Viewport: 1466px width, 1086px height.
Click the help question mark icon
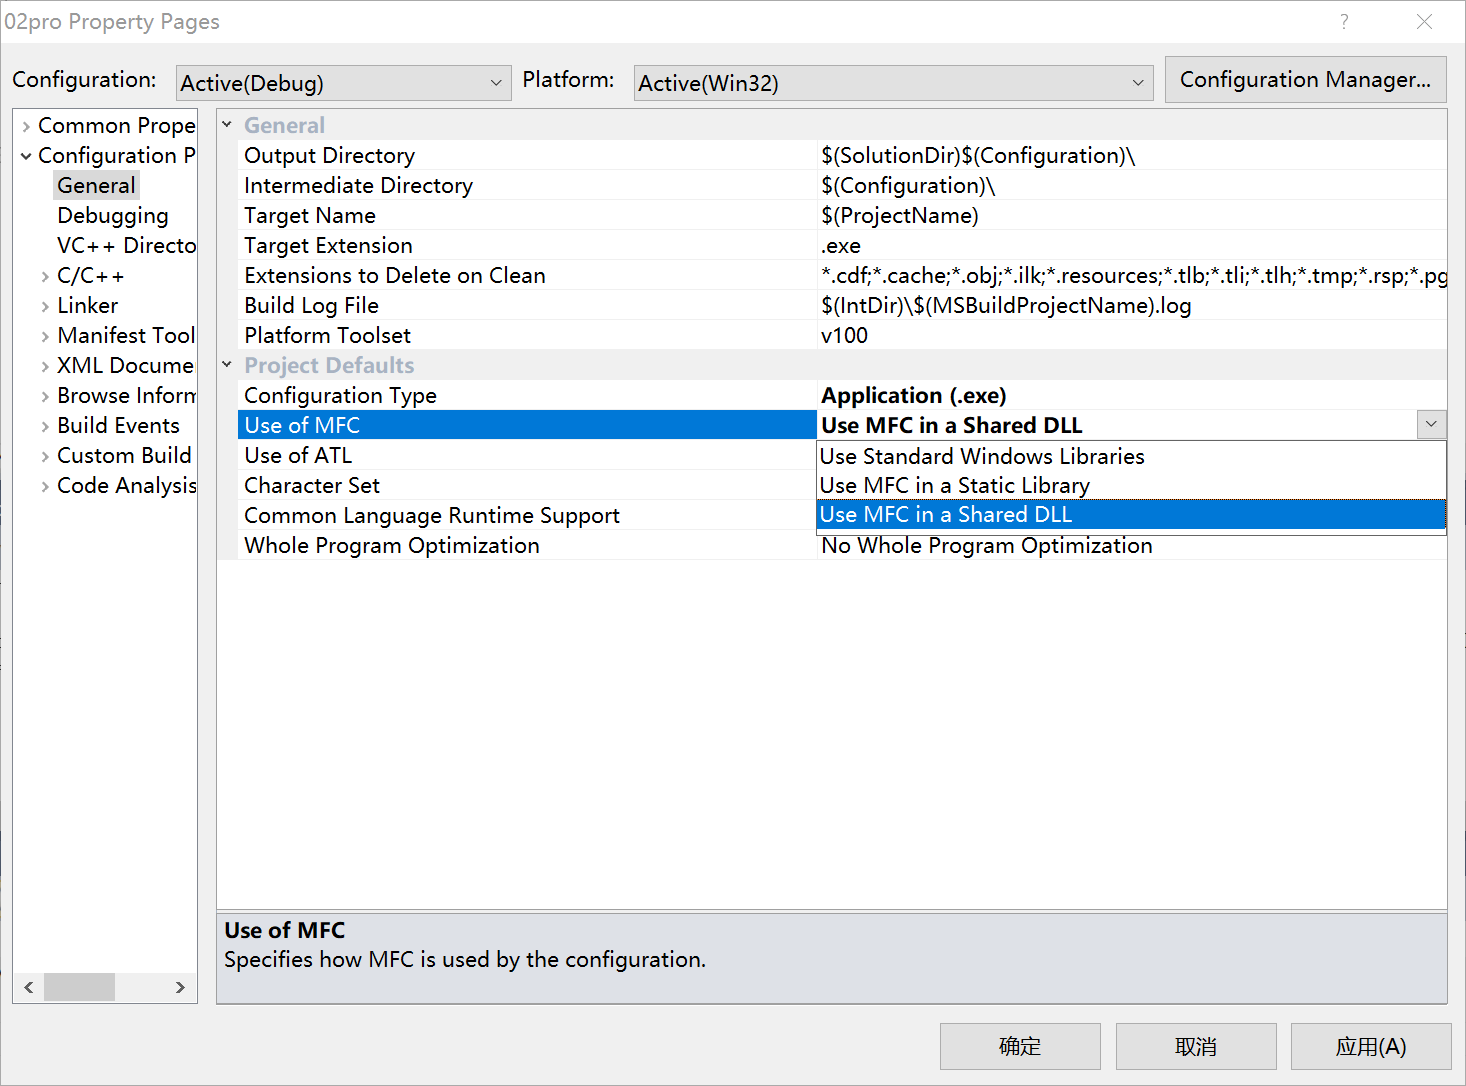[1344, 21]
